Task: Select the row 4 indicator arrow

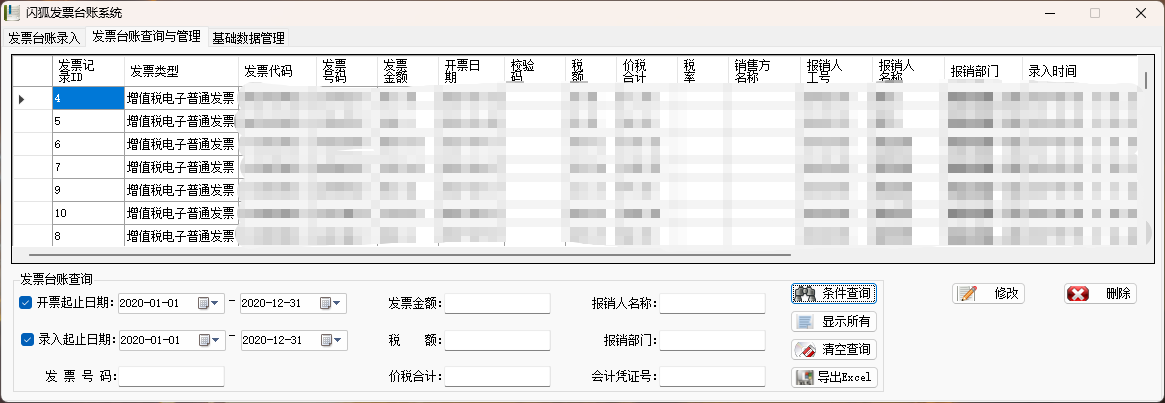Action: (22, 98)
